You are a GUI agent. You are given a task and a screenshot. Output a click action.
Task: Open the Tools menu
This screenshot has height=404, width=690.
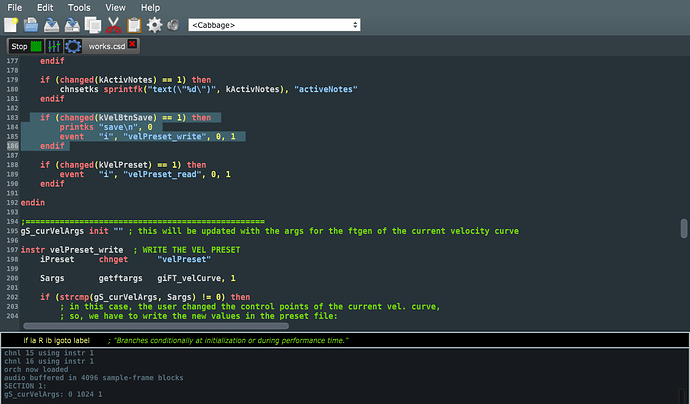pos(79,7)
